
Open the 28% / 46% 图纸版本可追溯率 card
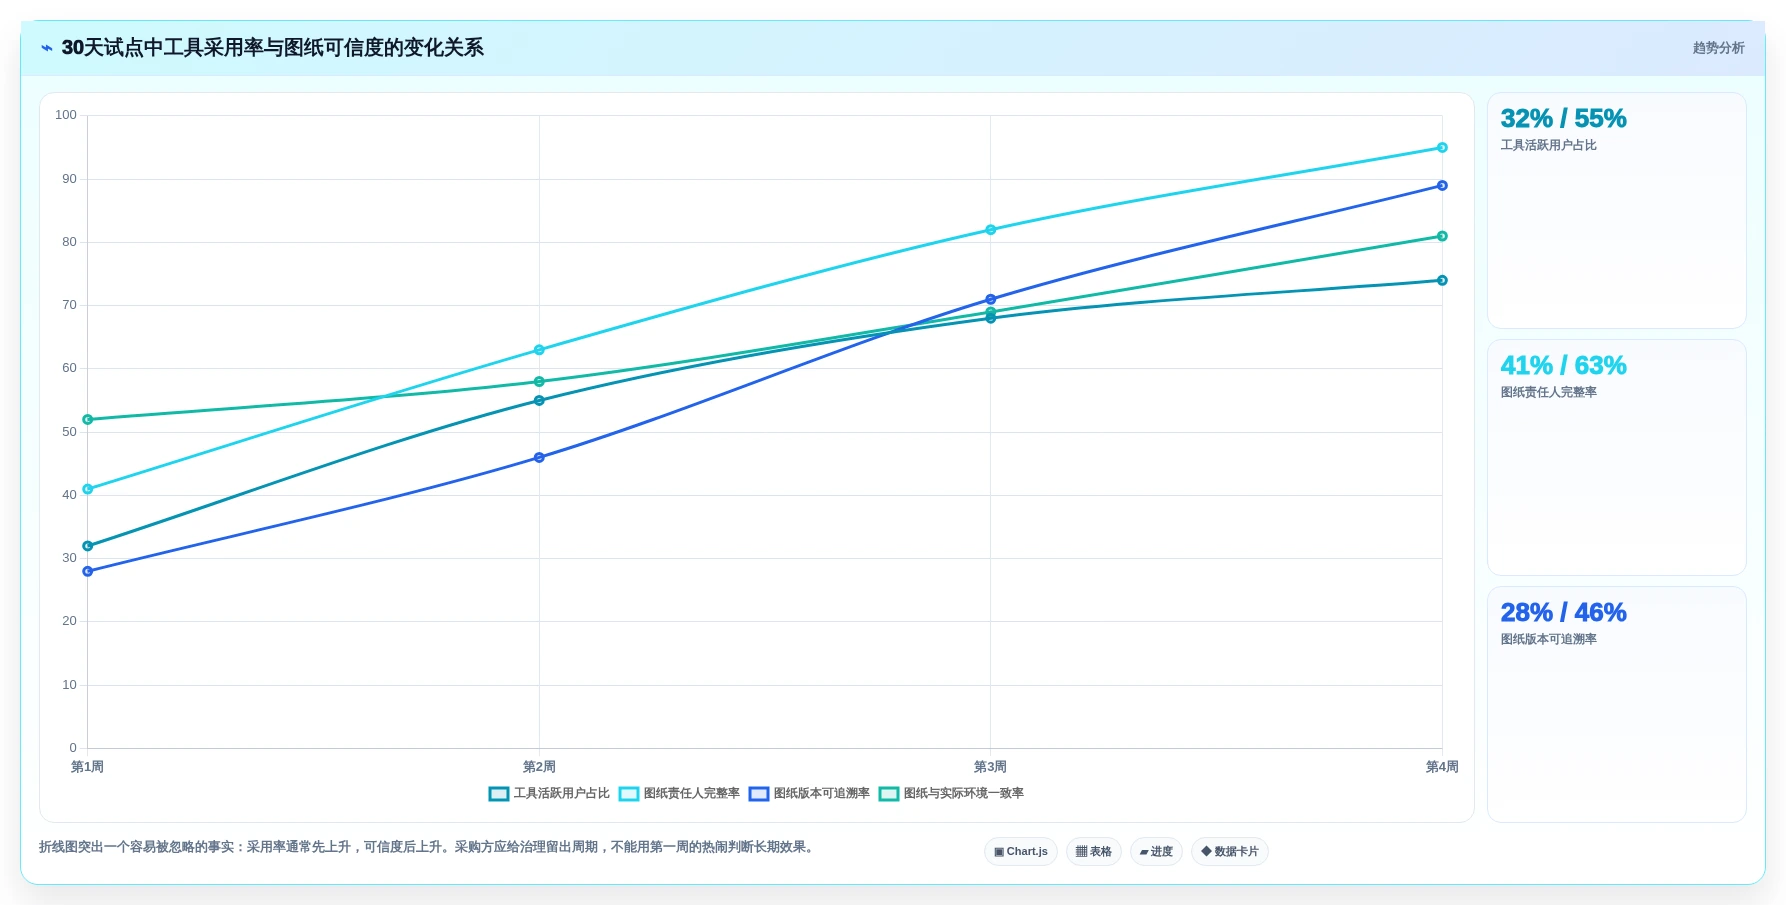[x=1617, y=705]
